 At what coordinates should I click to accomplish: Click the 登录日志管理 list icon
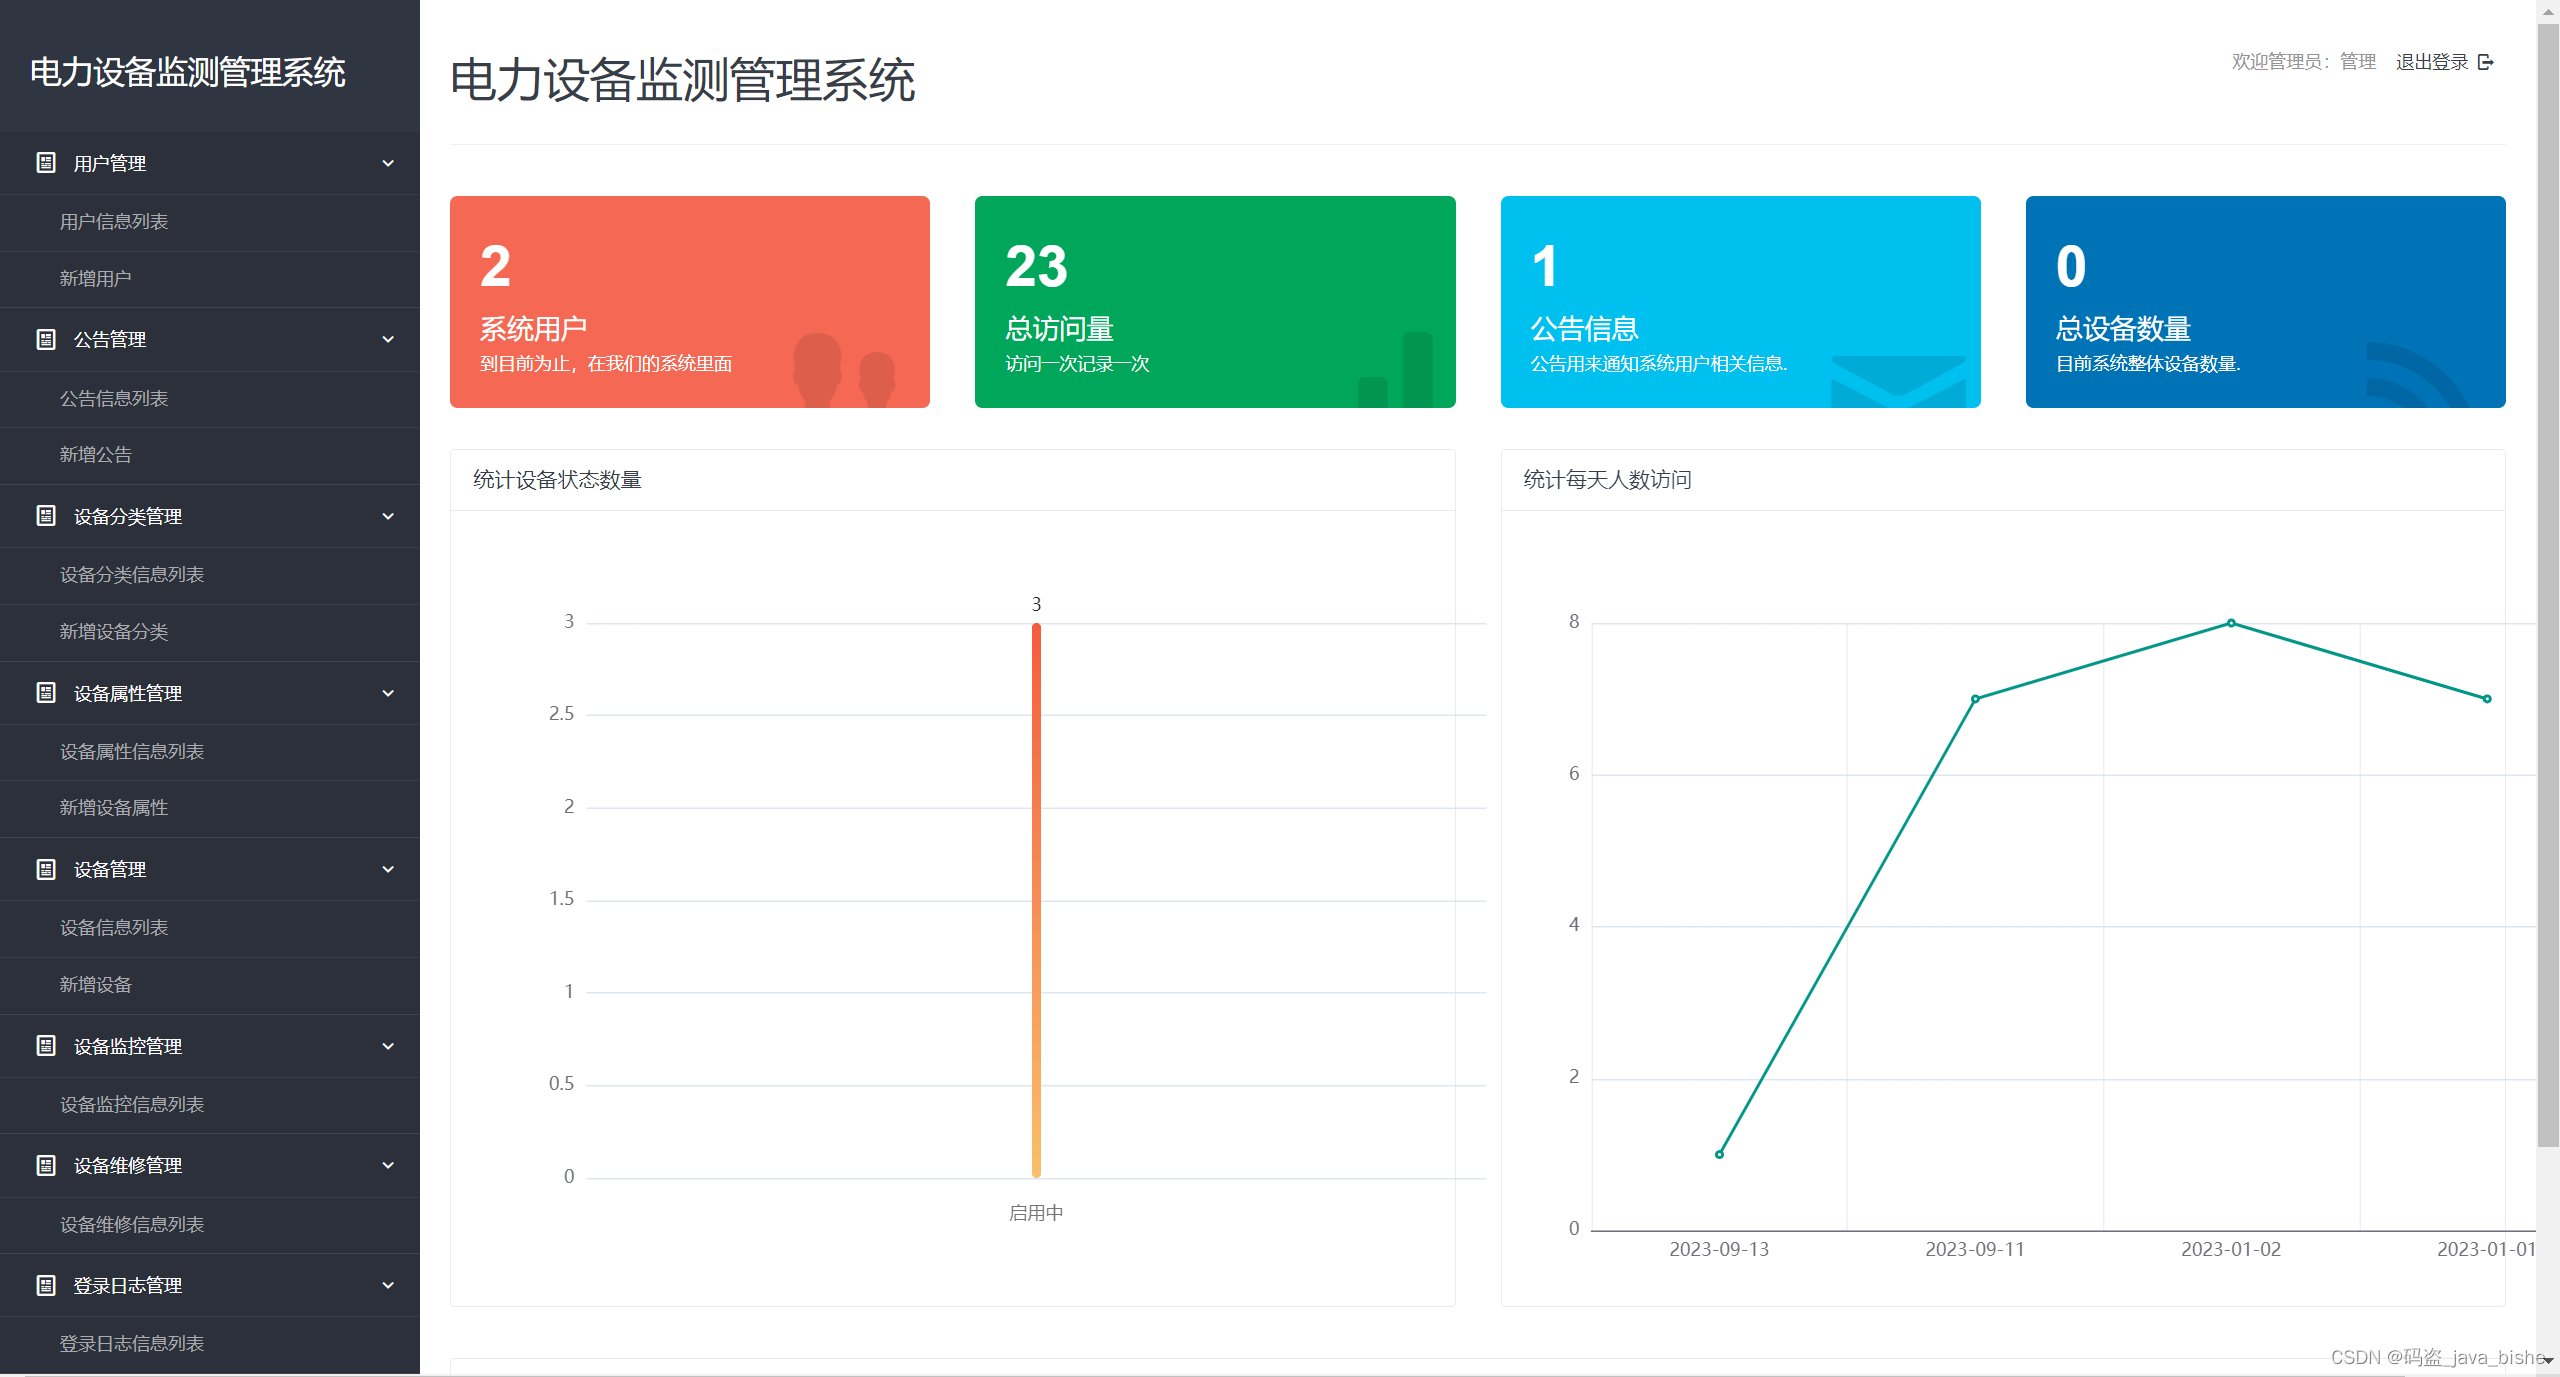tap(46, 1286)
